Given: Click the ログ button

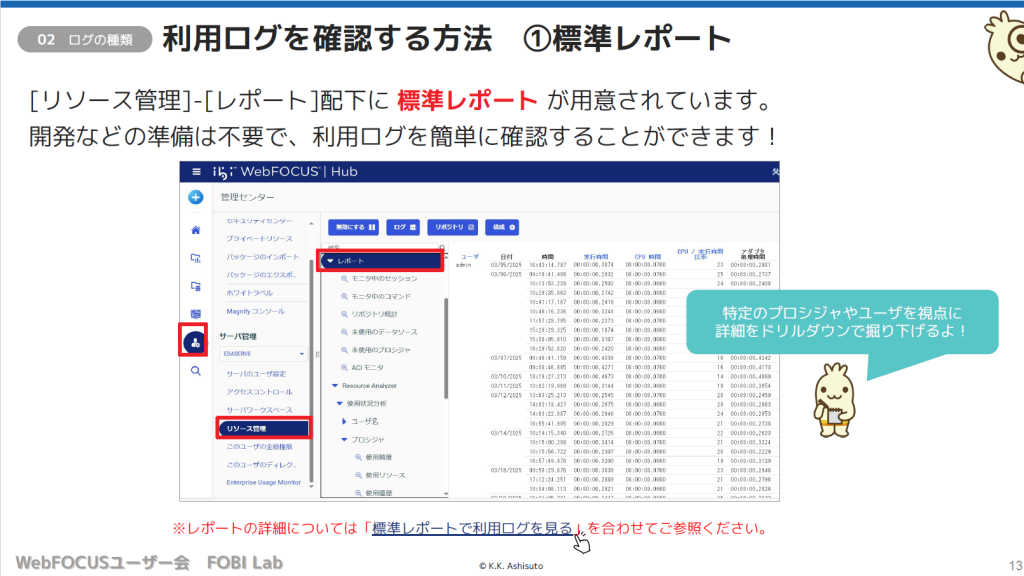Looking at the screenshot, I should pos(403,227).
